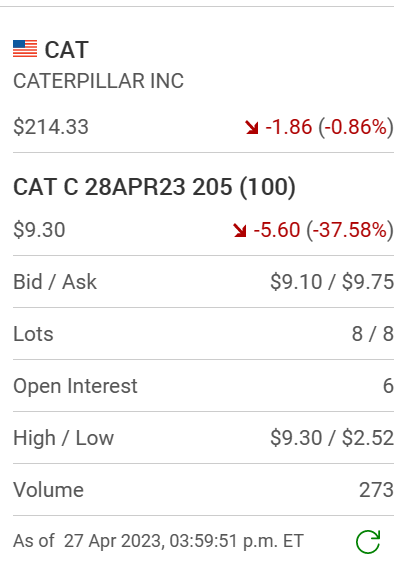397x568 pixels.
Task: Click the 8 / 8 lots value
Action: tap(373, 334)
